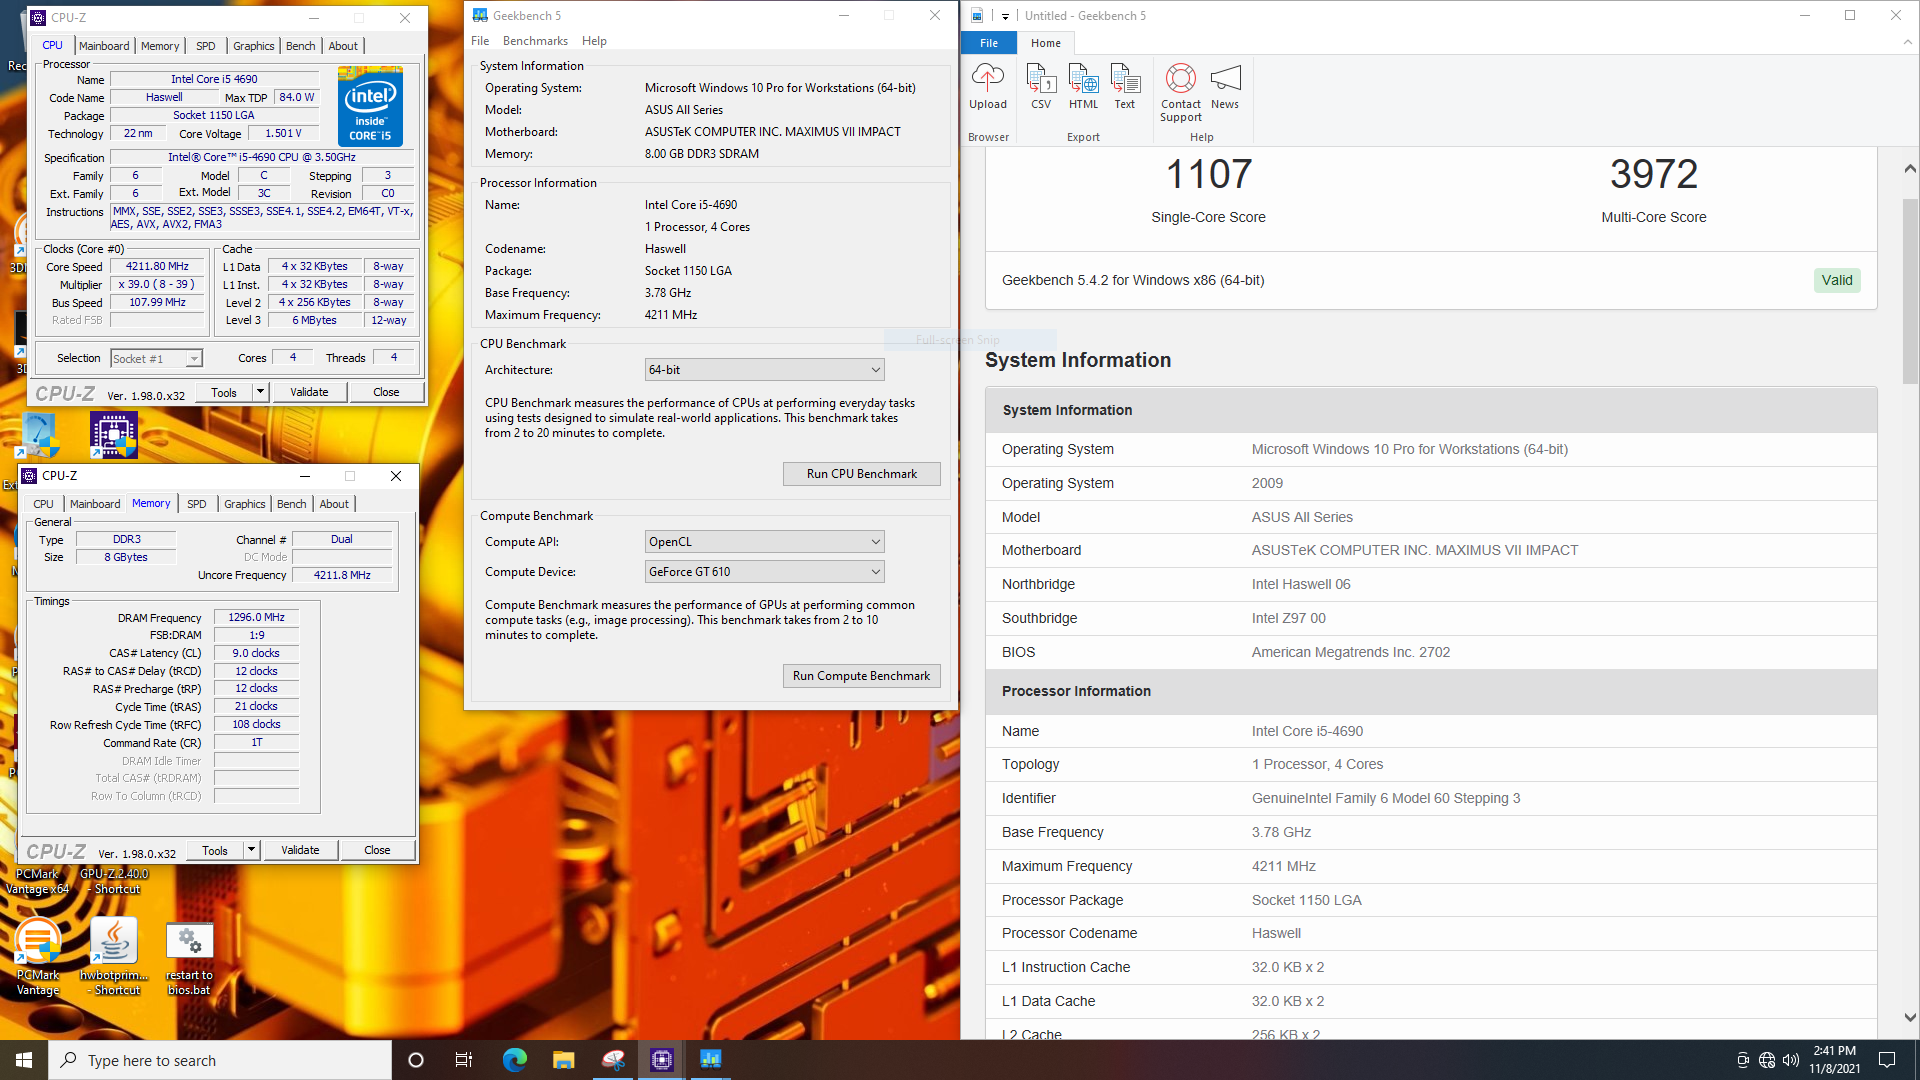Open the Socket #1 selection dropdown
This screenshot has width=1920, height=1080.
156,358
